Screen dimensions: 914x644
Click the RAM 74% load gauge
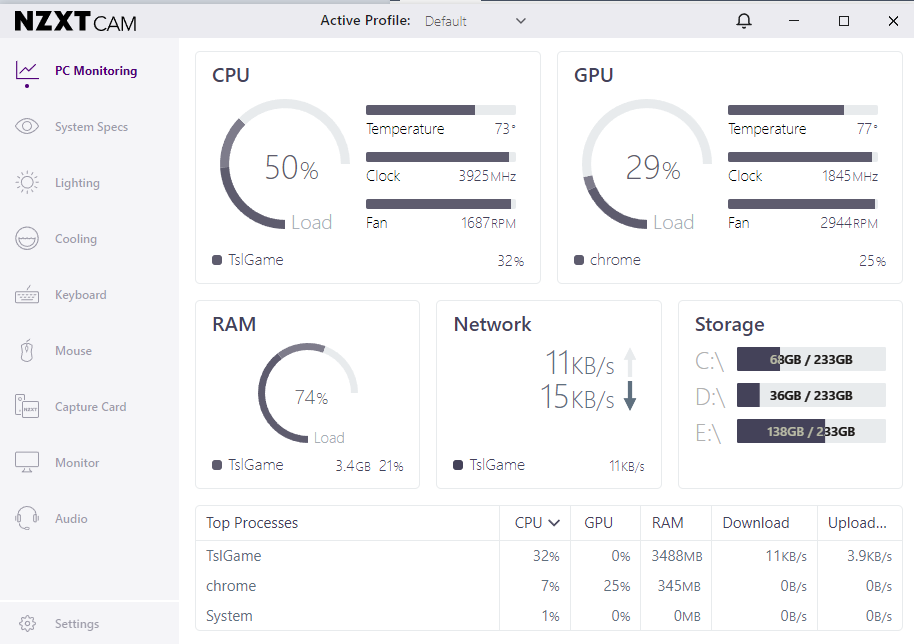(308, 393)
